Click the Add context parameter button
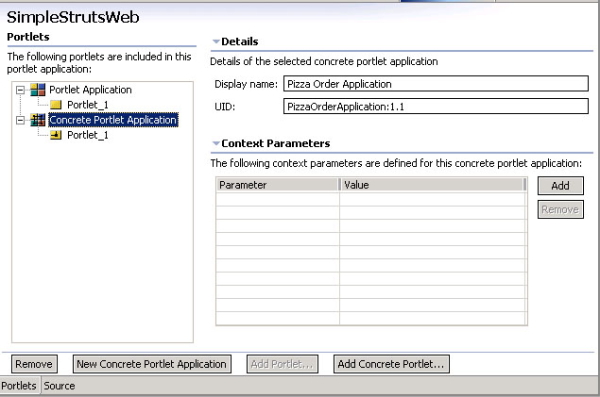The width and height of the screenshot is (600, 397). click(x=561, y=186)
